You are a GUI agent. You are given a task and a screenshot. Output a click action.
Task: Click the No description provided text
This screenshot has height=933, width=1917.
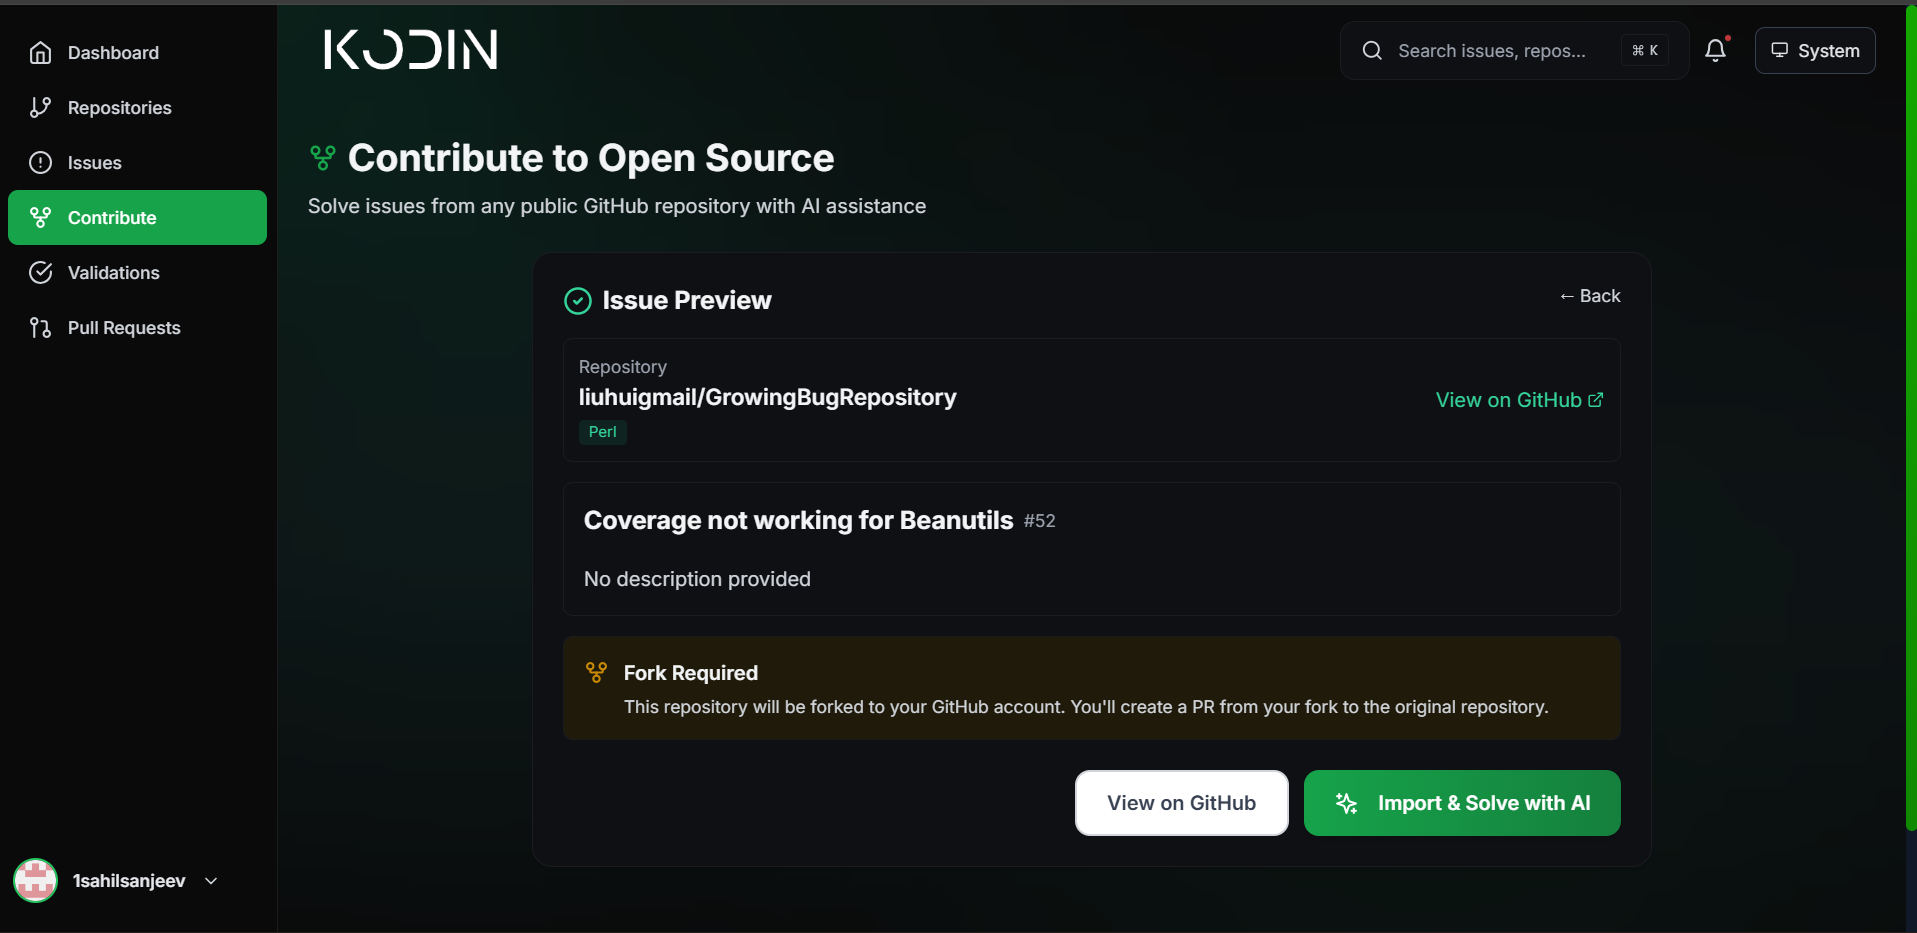[697, 579]
